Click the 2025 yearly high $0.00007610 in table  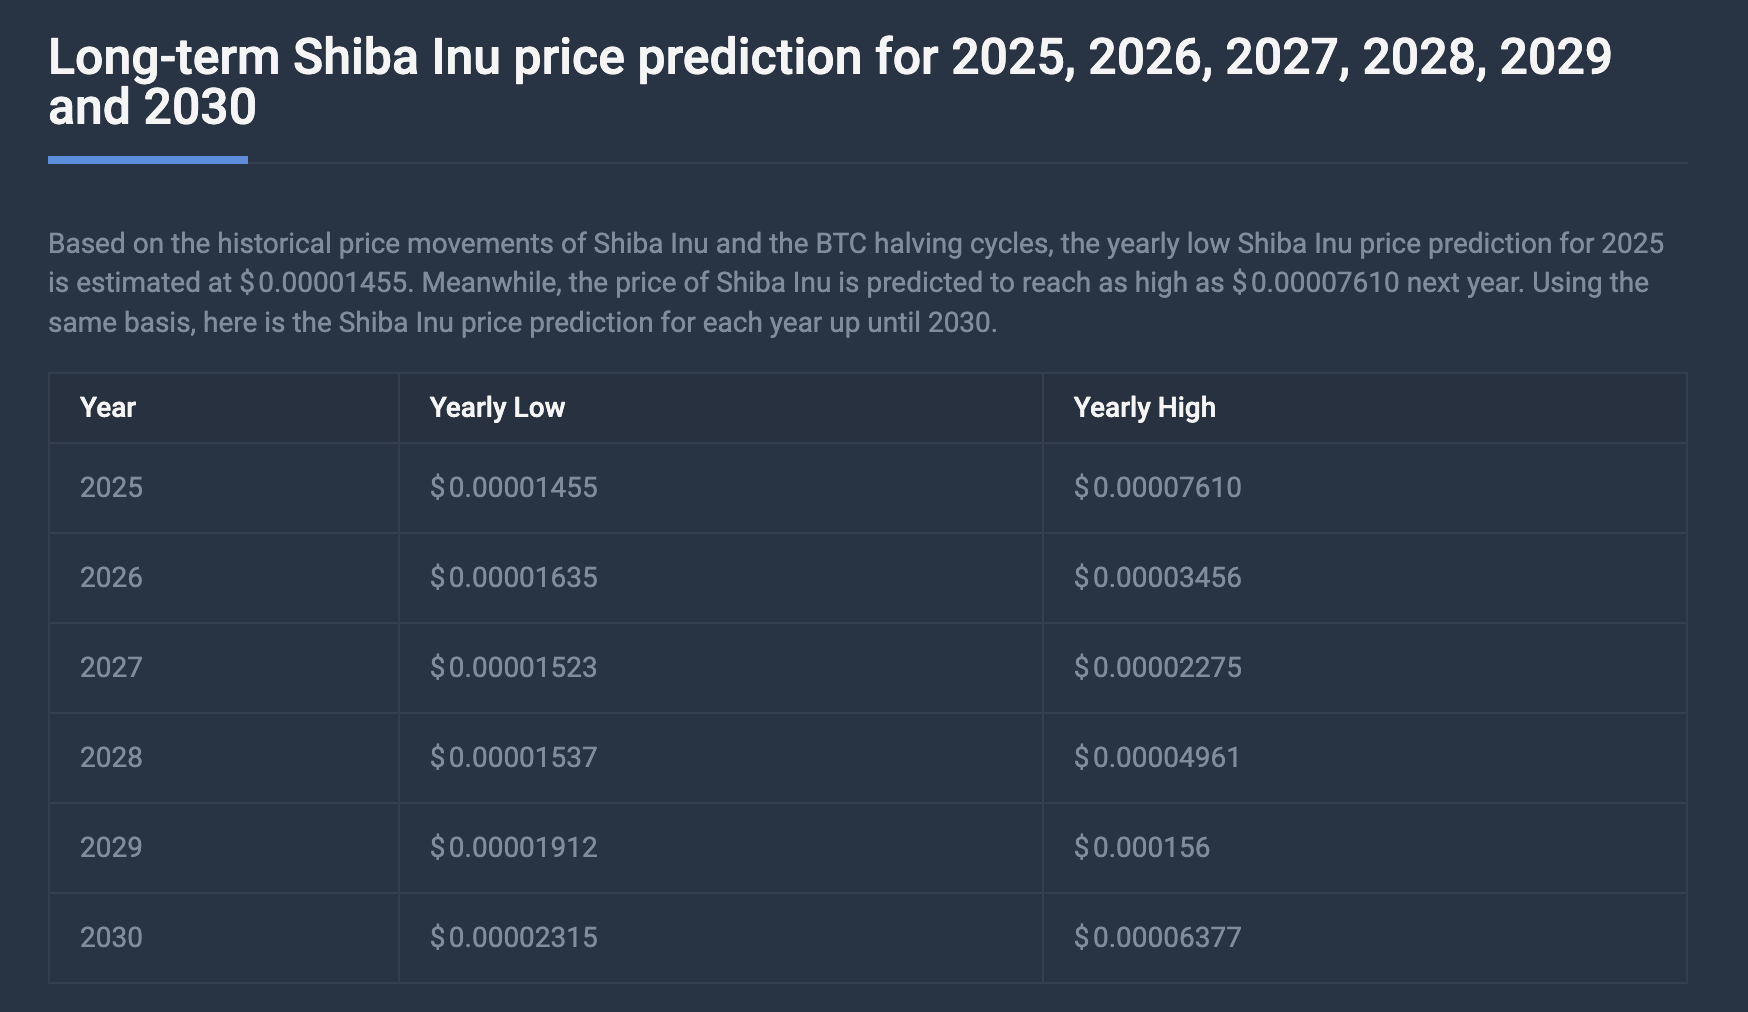pos(1158,488)
